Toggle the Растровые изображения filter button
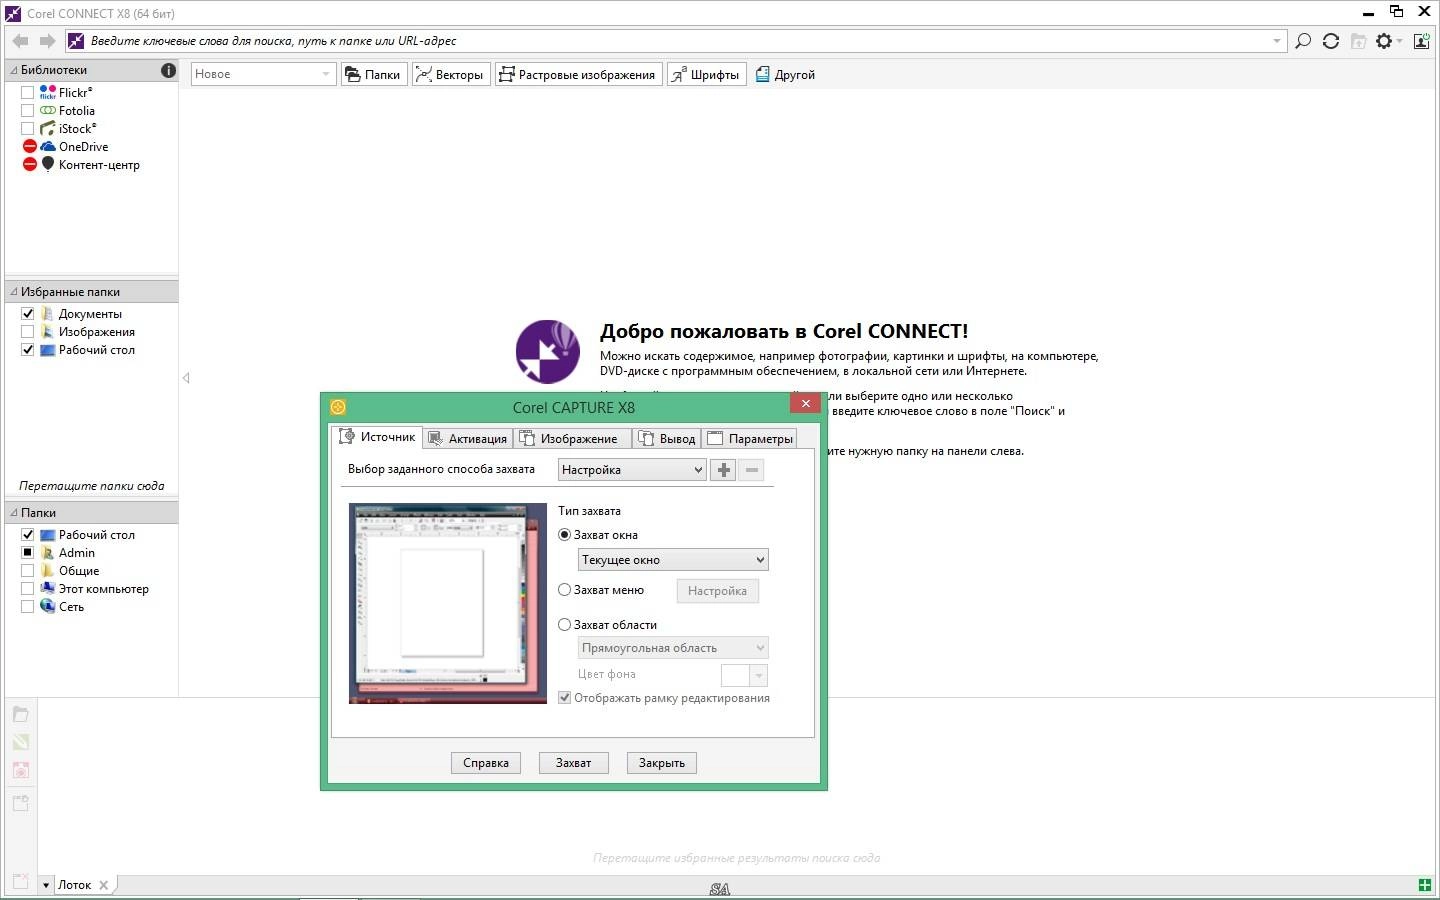 (578, 74)
